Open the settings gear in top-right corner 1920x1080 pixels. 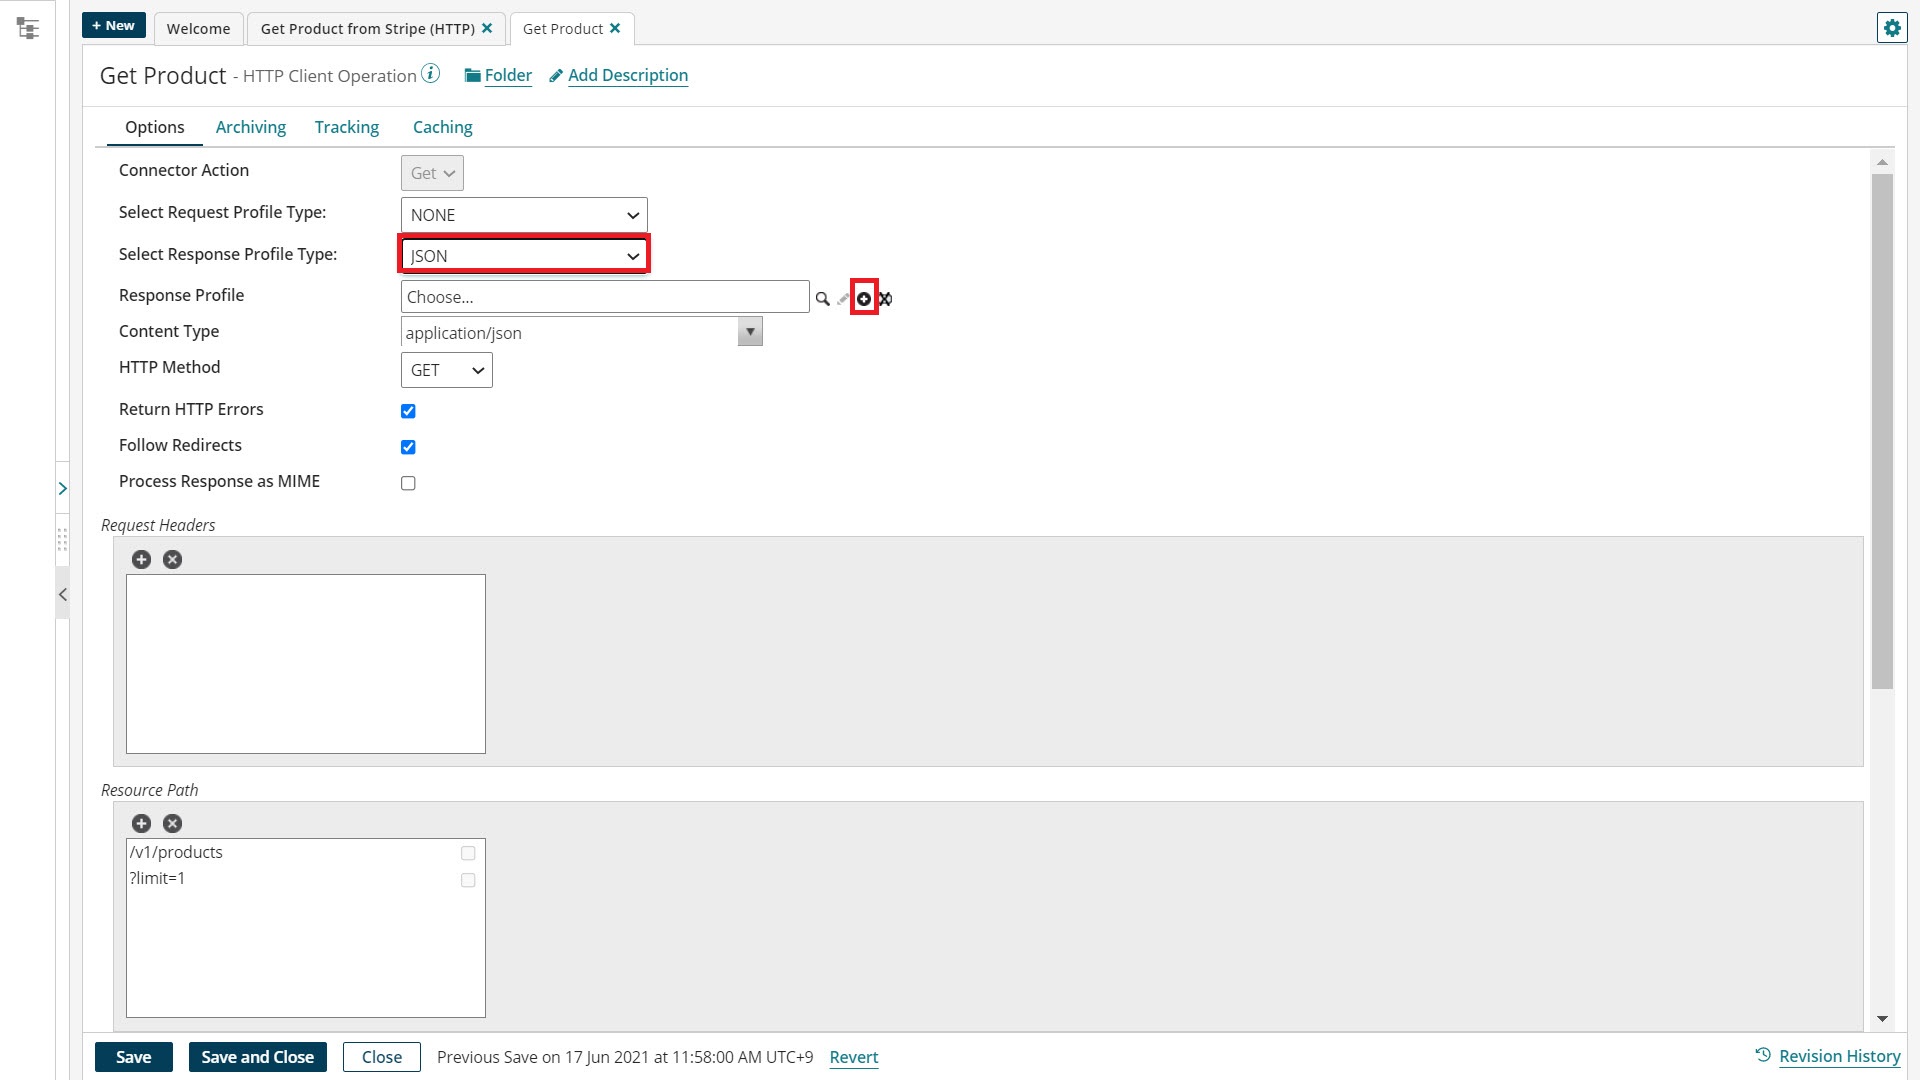1892,27
